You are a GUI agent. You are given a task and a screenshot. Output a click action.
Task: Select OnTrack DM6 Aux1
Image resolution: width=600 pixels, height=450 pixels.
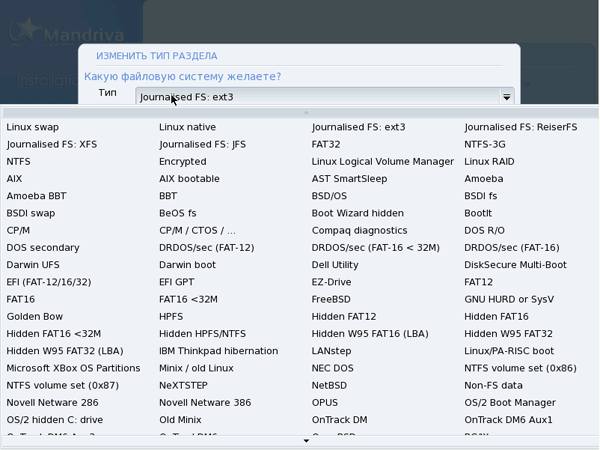coord(508,420)
